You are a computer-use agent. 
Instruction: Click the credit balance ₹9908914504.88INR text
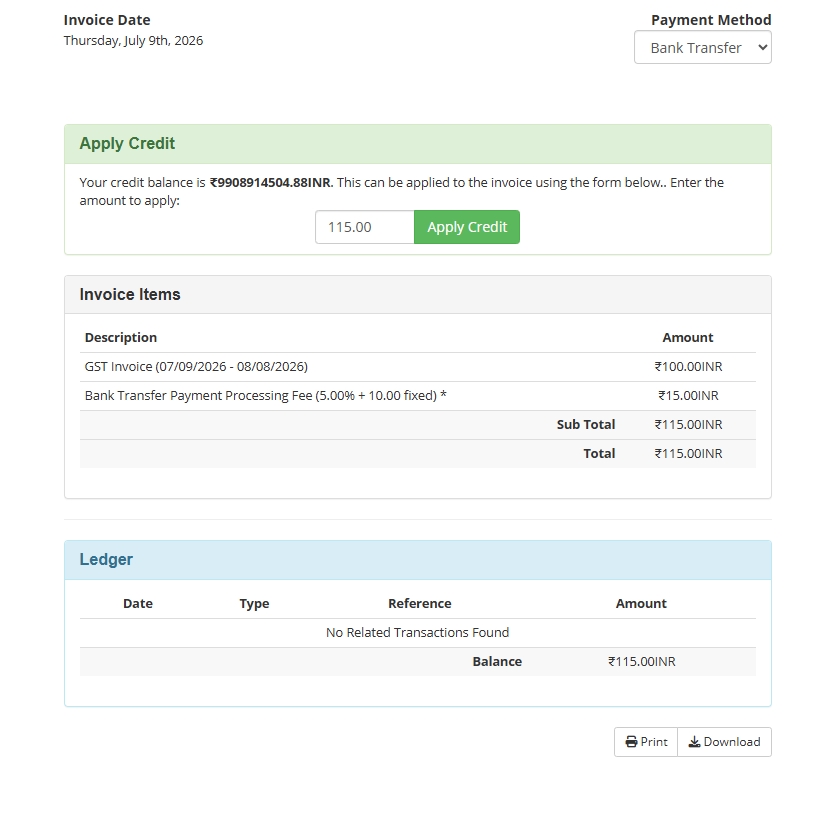click(x=270, y=182)
